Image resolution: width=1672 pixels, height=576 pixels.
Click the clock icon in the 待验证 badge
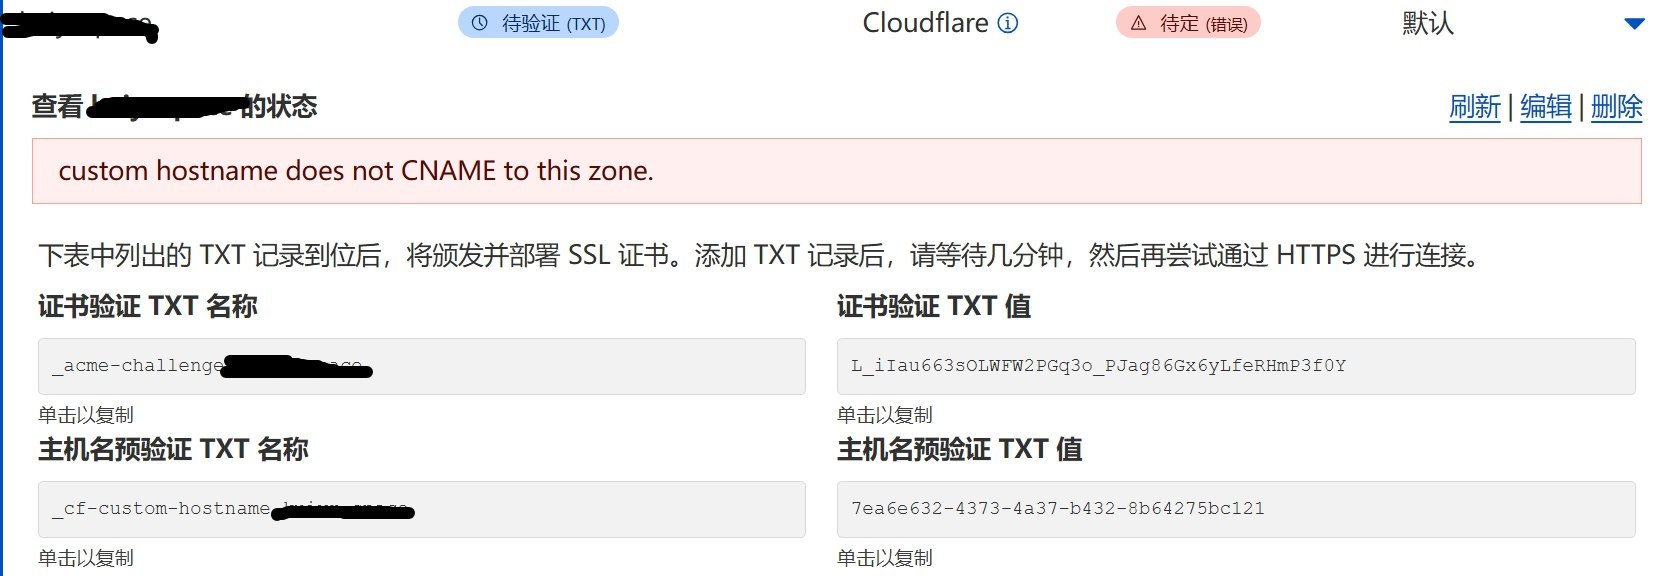coord(480,23)
